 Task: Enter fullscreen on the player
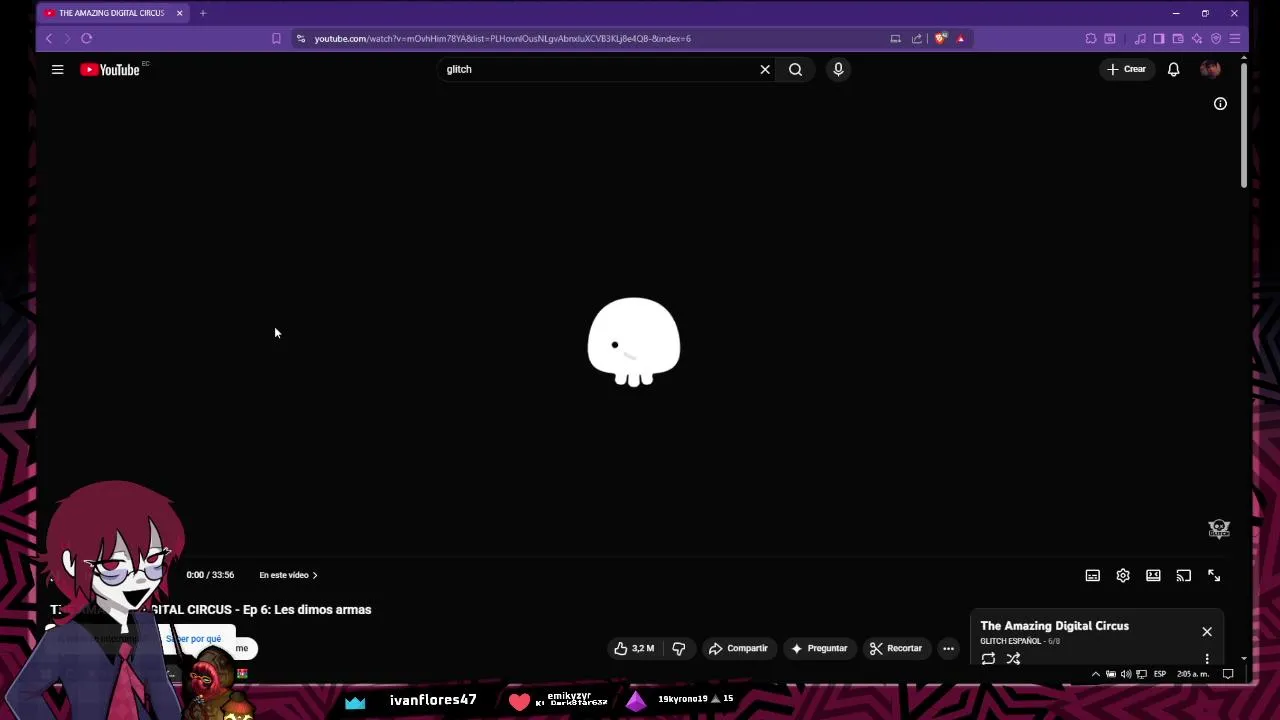click(1214, 575)
